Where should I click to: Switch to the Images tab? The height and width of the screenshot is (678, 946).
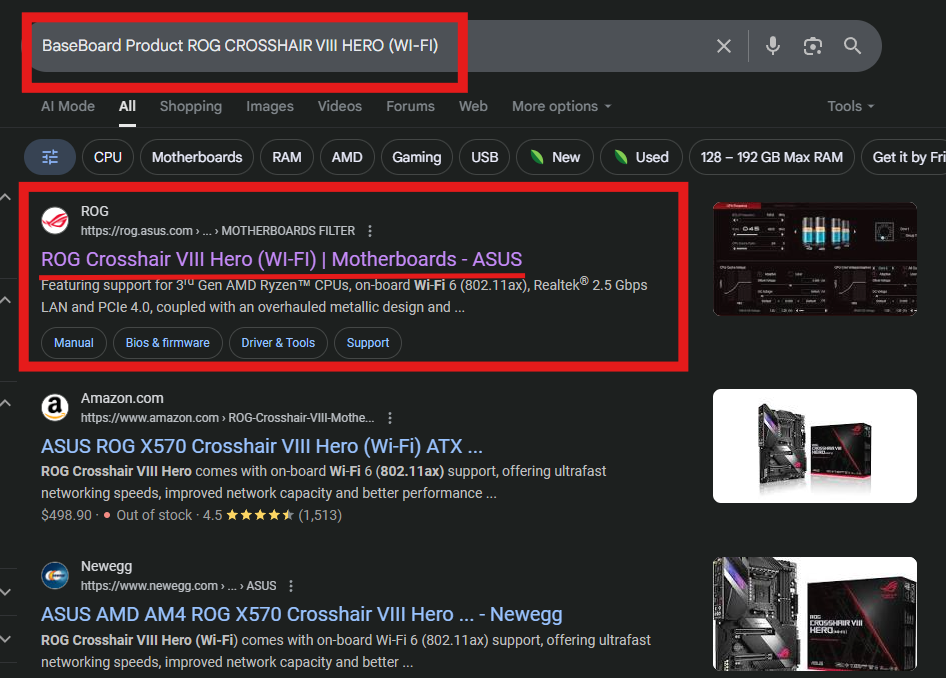(x=270, y=106)
